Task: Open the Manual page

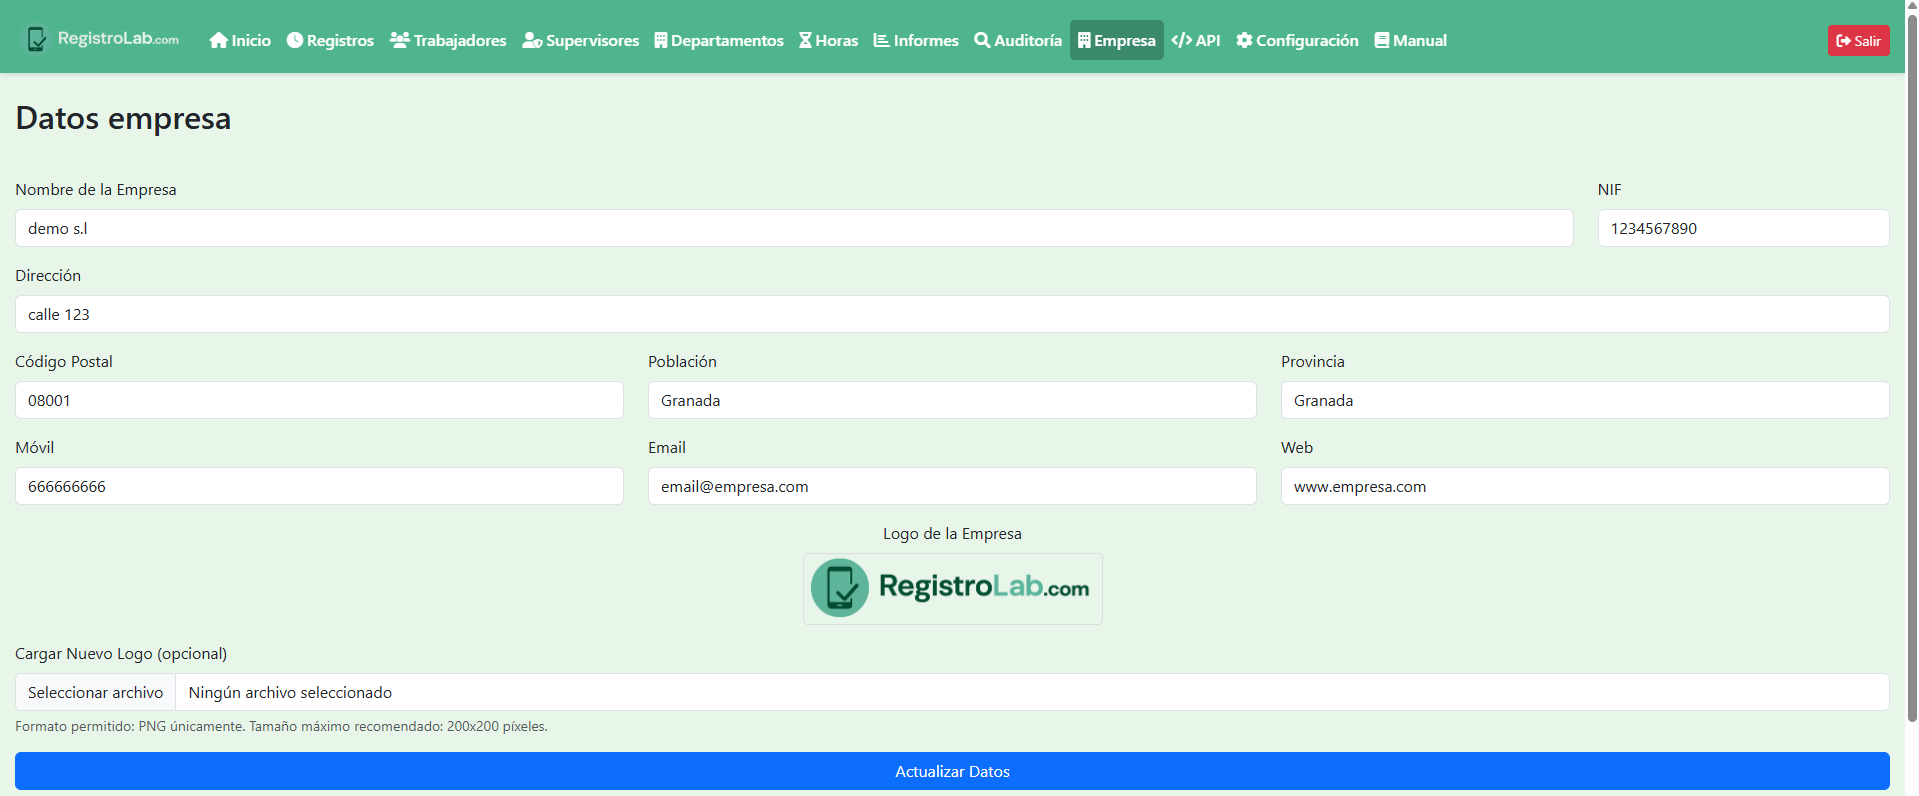Action: [1410, 40]
